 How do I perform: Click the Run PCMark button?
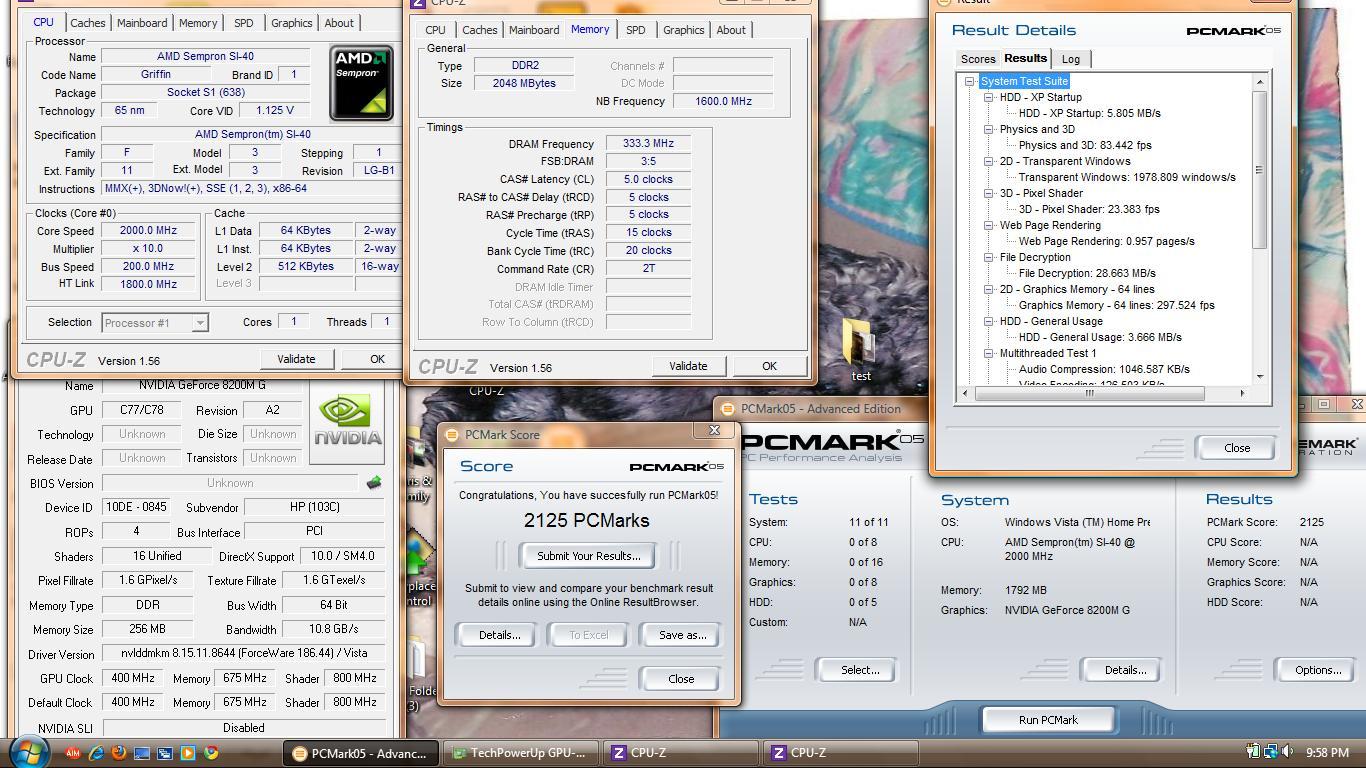[1048, 720]
